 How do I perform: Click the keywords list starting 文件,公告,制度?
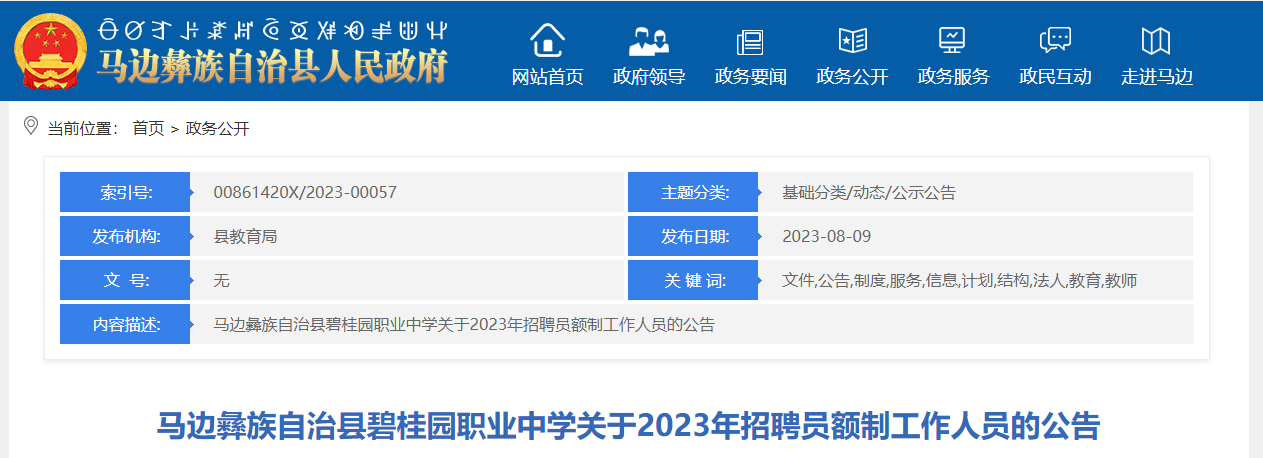pos(959,280)
